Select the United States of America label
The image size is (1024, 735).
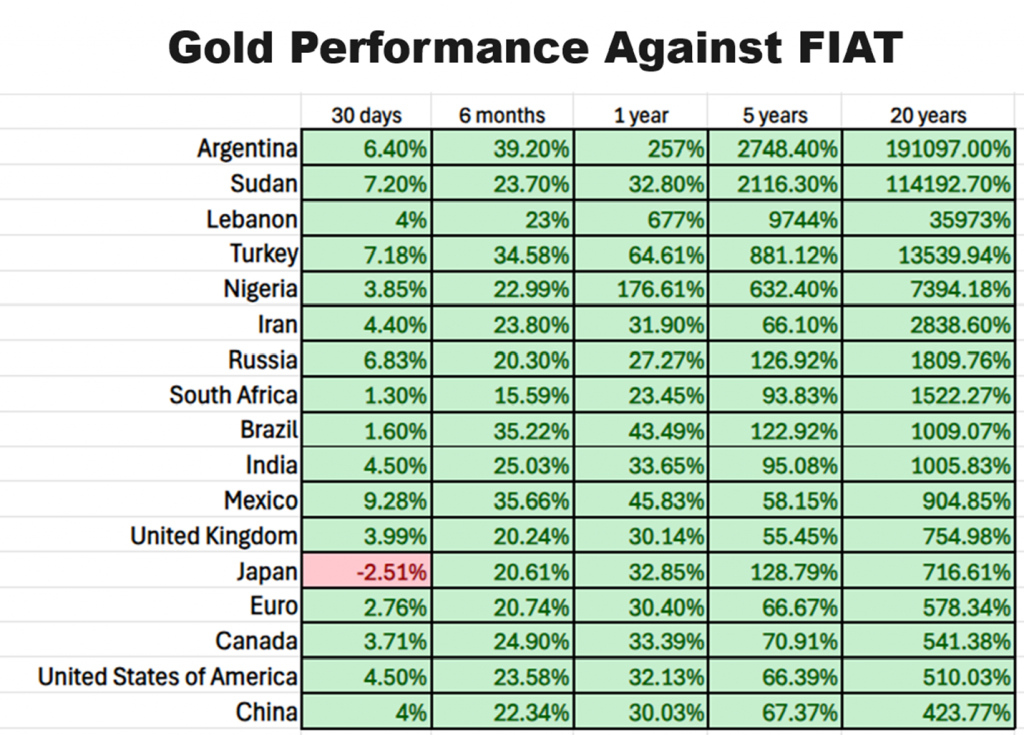[x=167, y=677]
